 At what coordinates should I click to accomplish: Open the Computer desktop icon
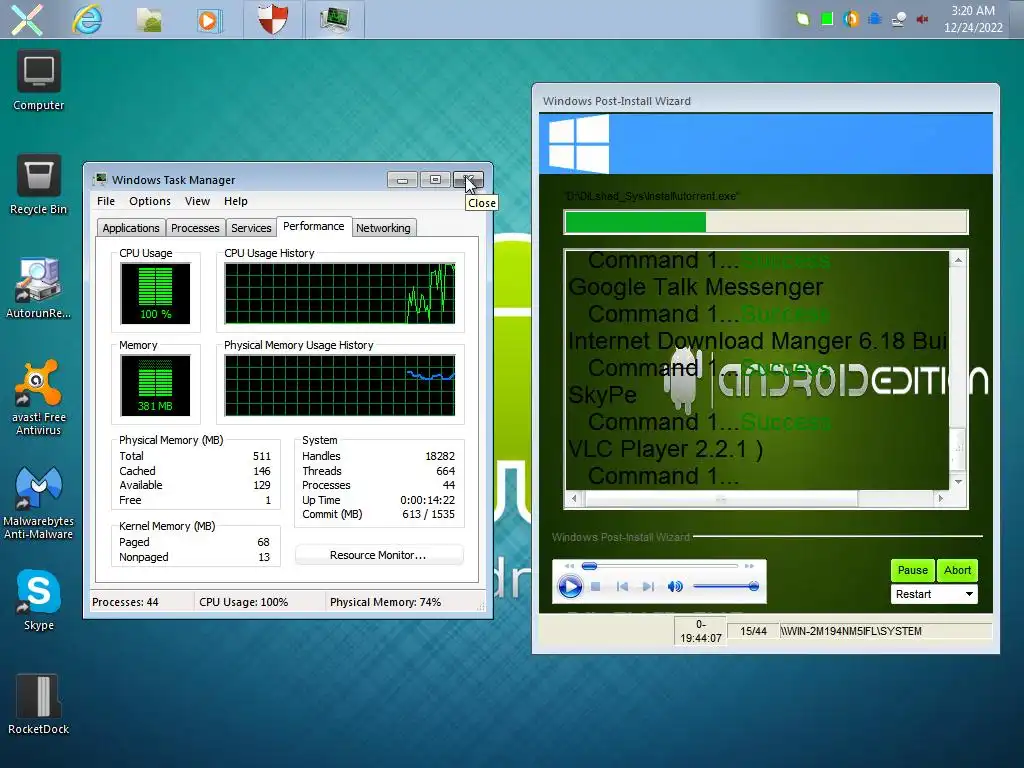39,80
